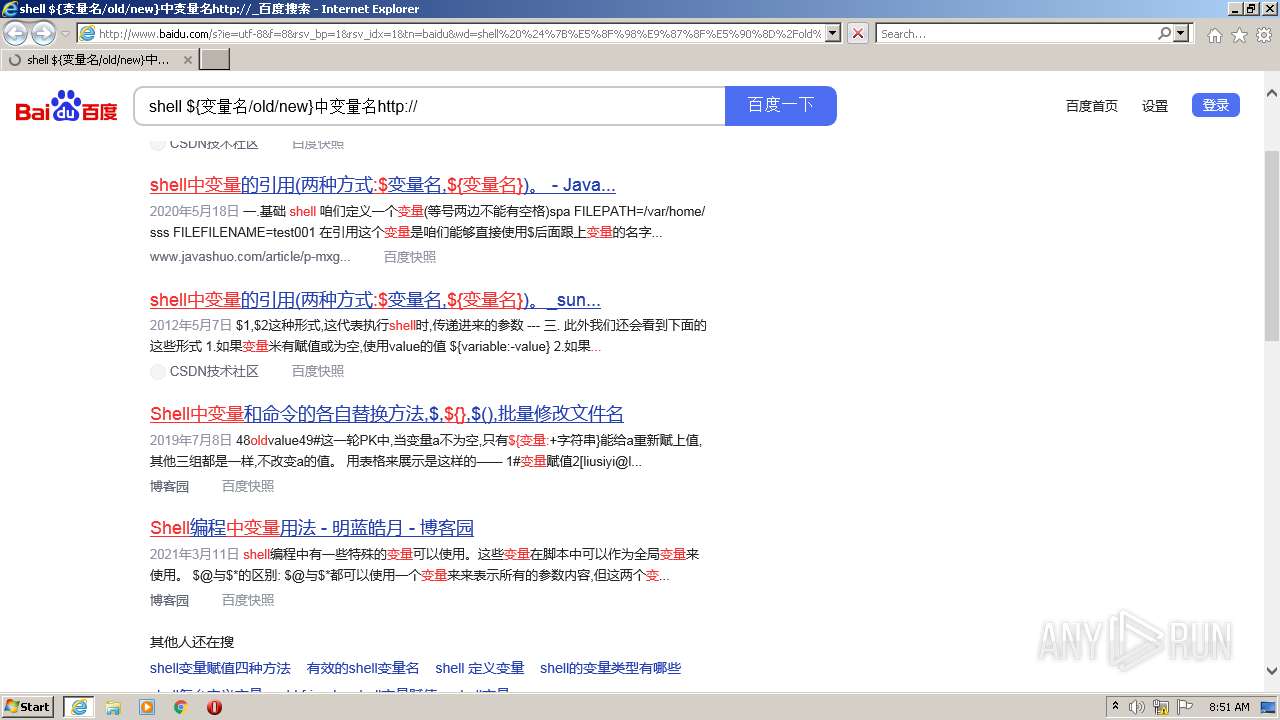
Task: Open the first result ending in Java...
Action: tap(383, 185)
